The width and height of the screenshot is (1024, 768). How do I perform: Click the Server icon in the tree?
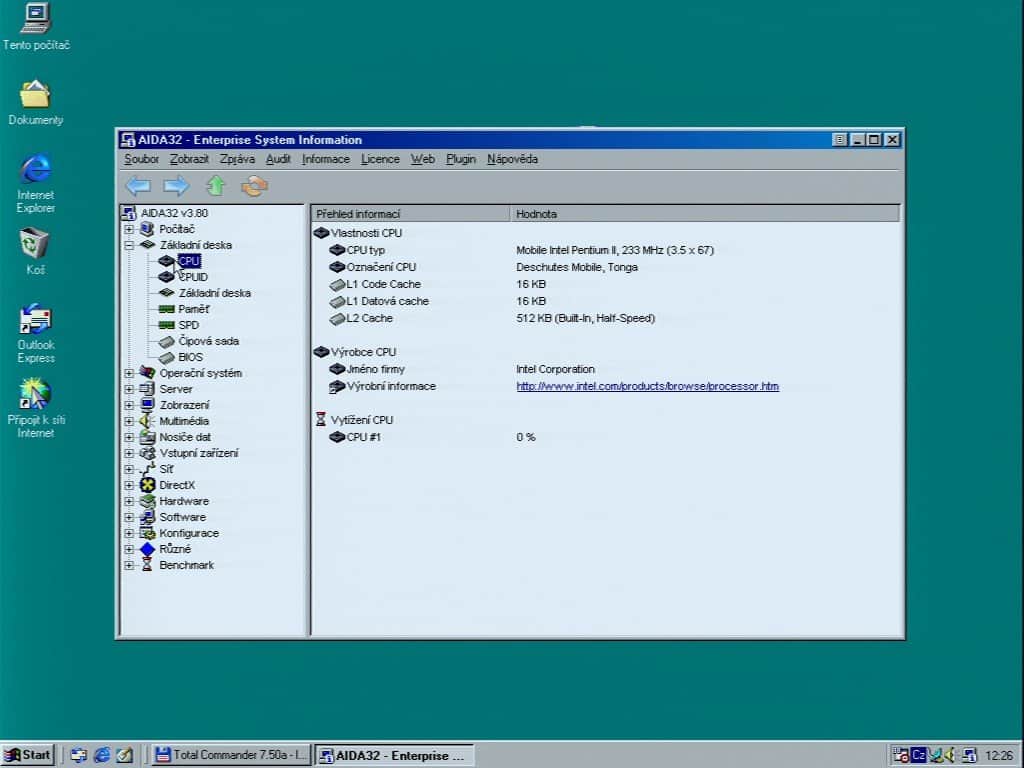point(148,389)
